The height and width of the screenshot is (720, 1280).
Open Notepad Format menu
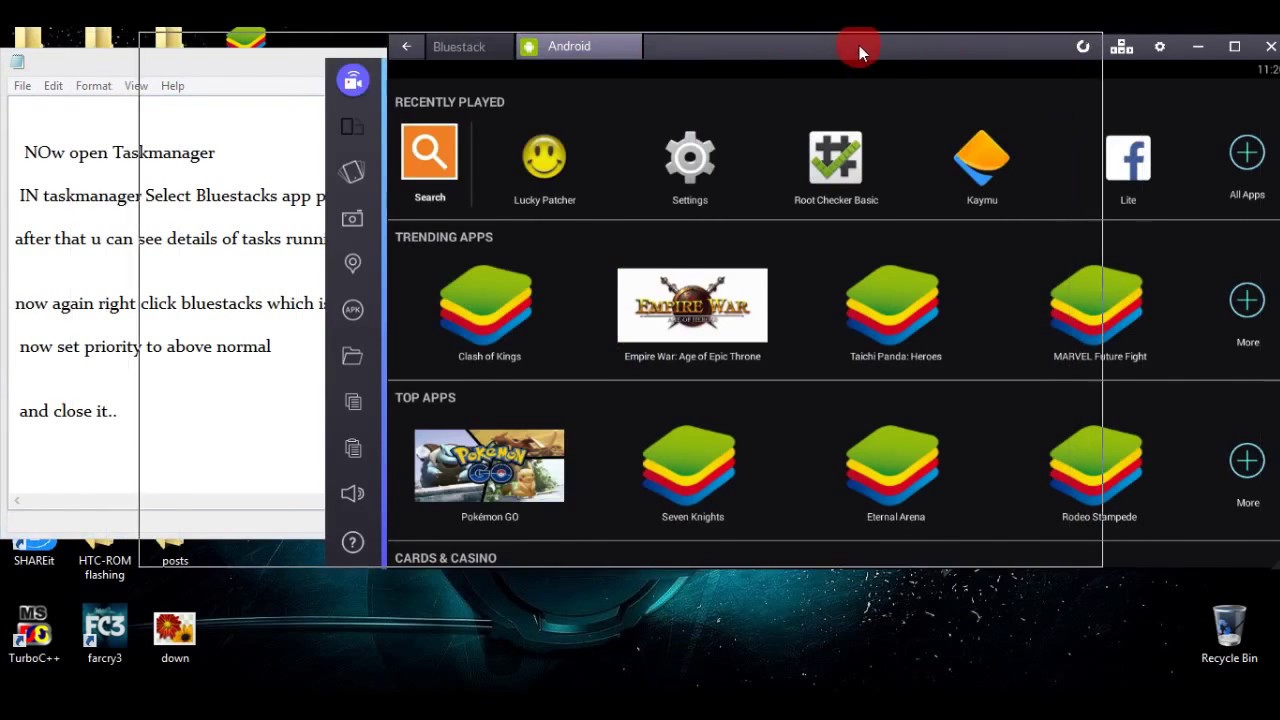(93, 86)
